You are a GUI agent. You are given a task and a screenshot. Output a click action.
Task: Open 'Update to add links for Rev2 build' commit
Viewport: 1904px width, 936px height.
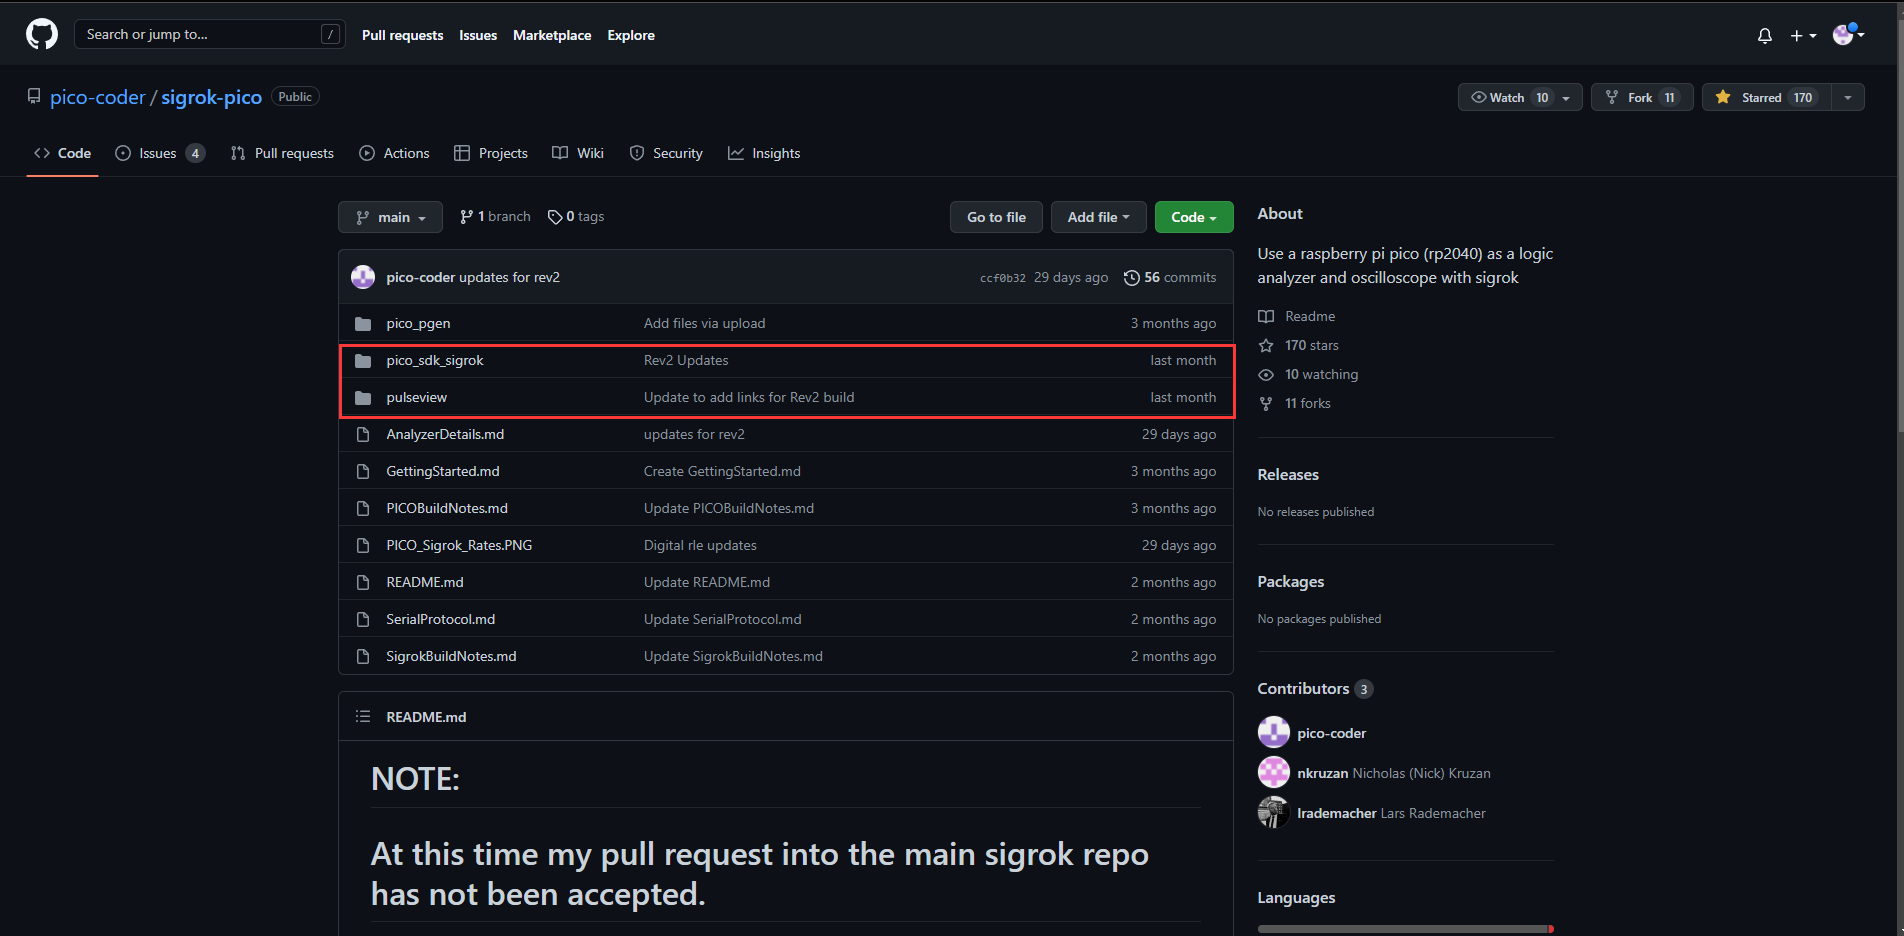click(x=749, y=398)
